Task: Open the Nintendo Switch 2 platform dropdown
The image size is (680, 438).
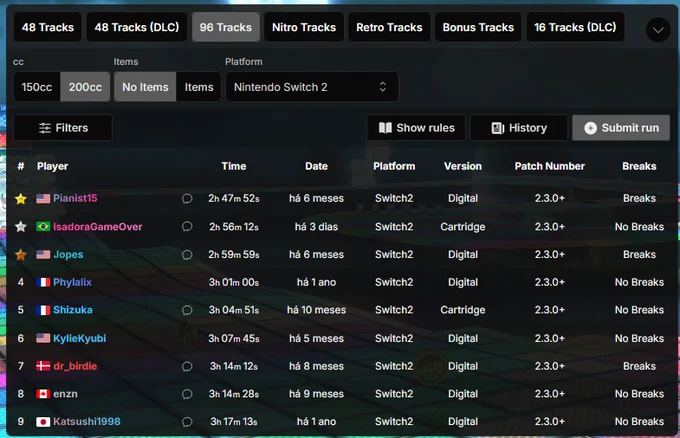Action: click(312, 87)
